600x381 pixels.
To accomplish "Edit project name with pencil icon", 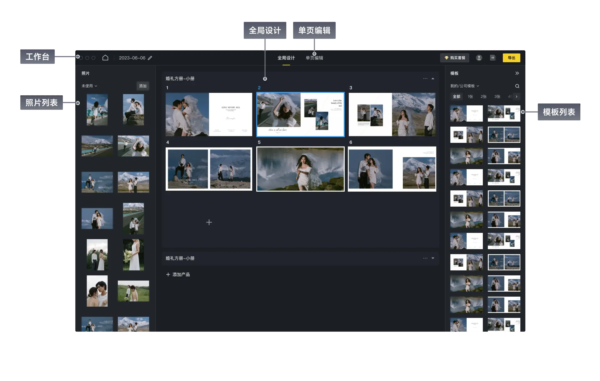I will click(150, 58).
